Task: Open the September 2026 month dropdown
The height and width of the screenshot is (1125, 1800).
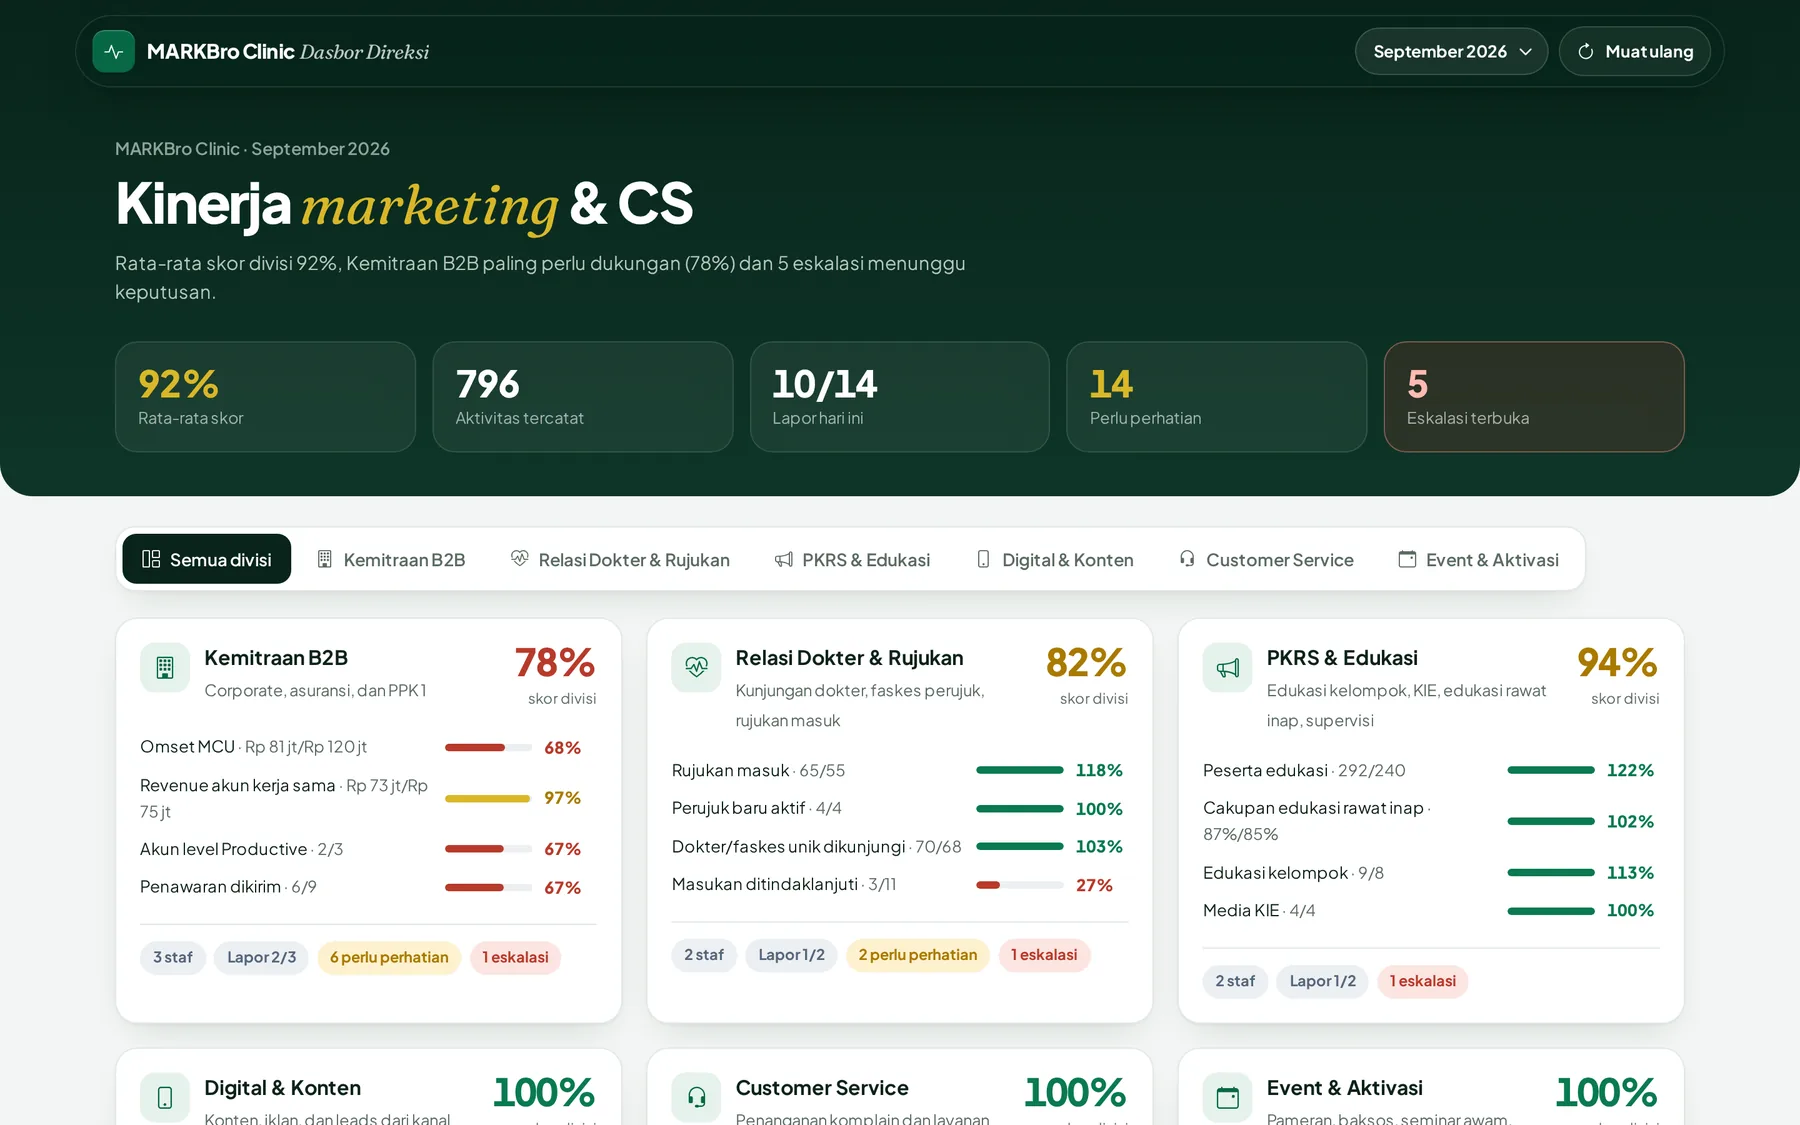Action: tap(1451, 51)
